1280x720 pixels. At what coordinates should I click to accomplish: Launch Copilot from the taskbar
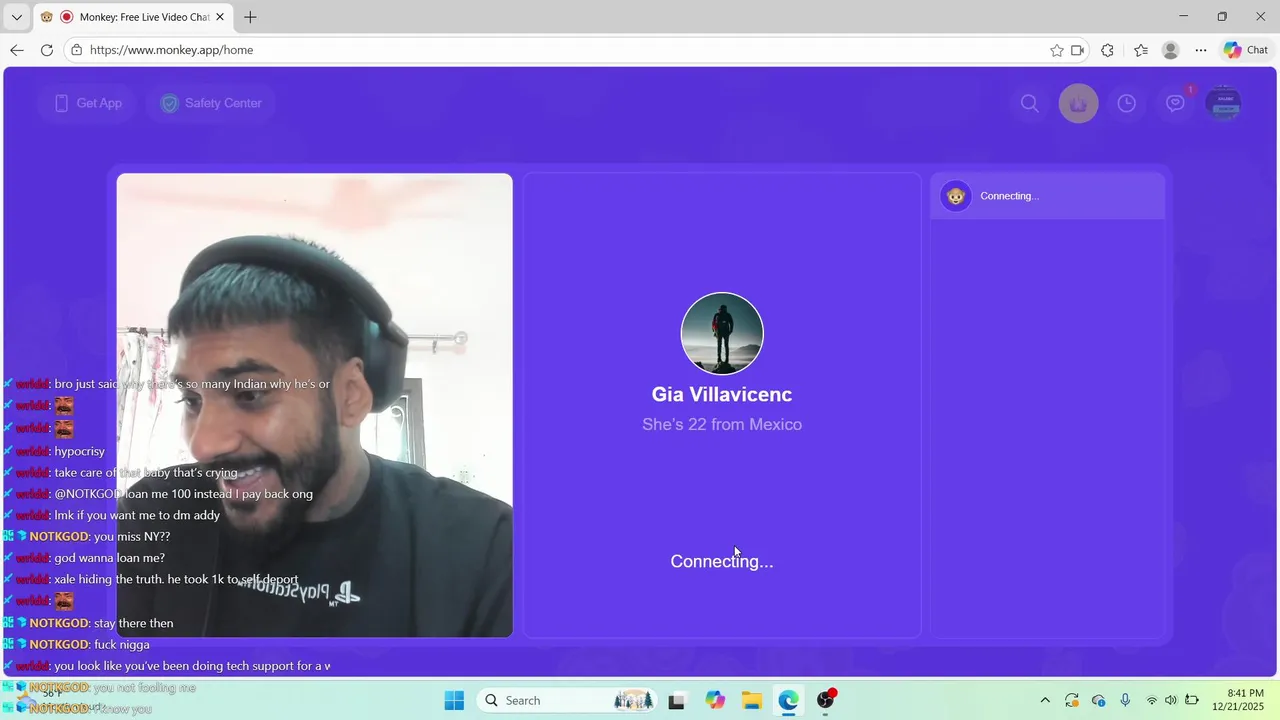715,700
